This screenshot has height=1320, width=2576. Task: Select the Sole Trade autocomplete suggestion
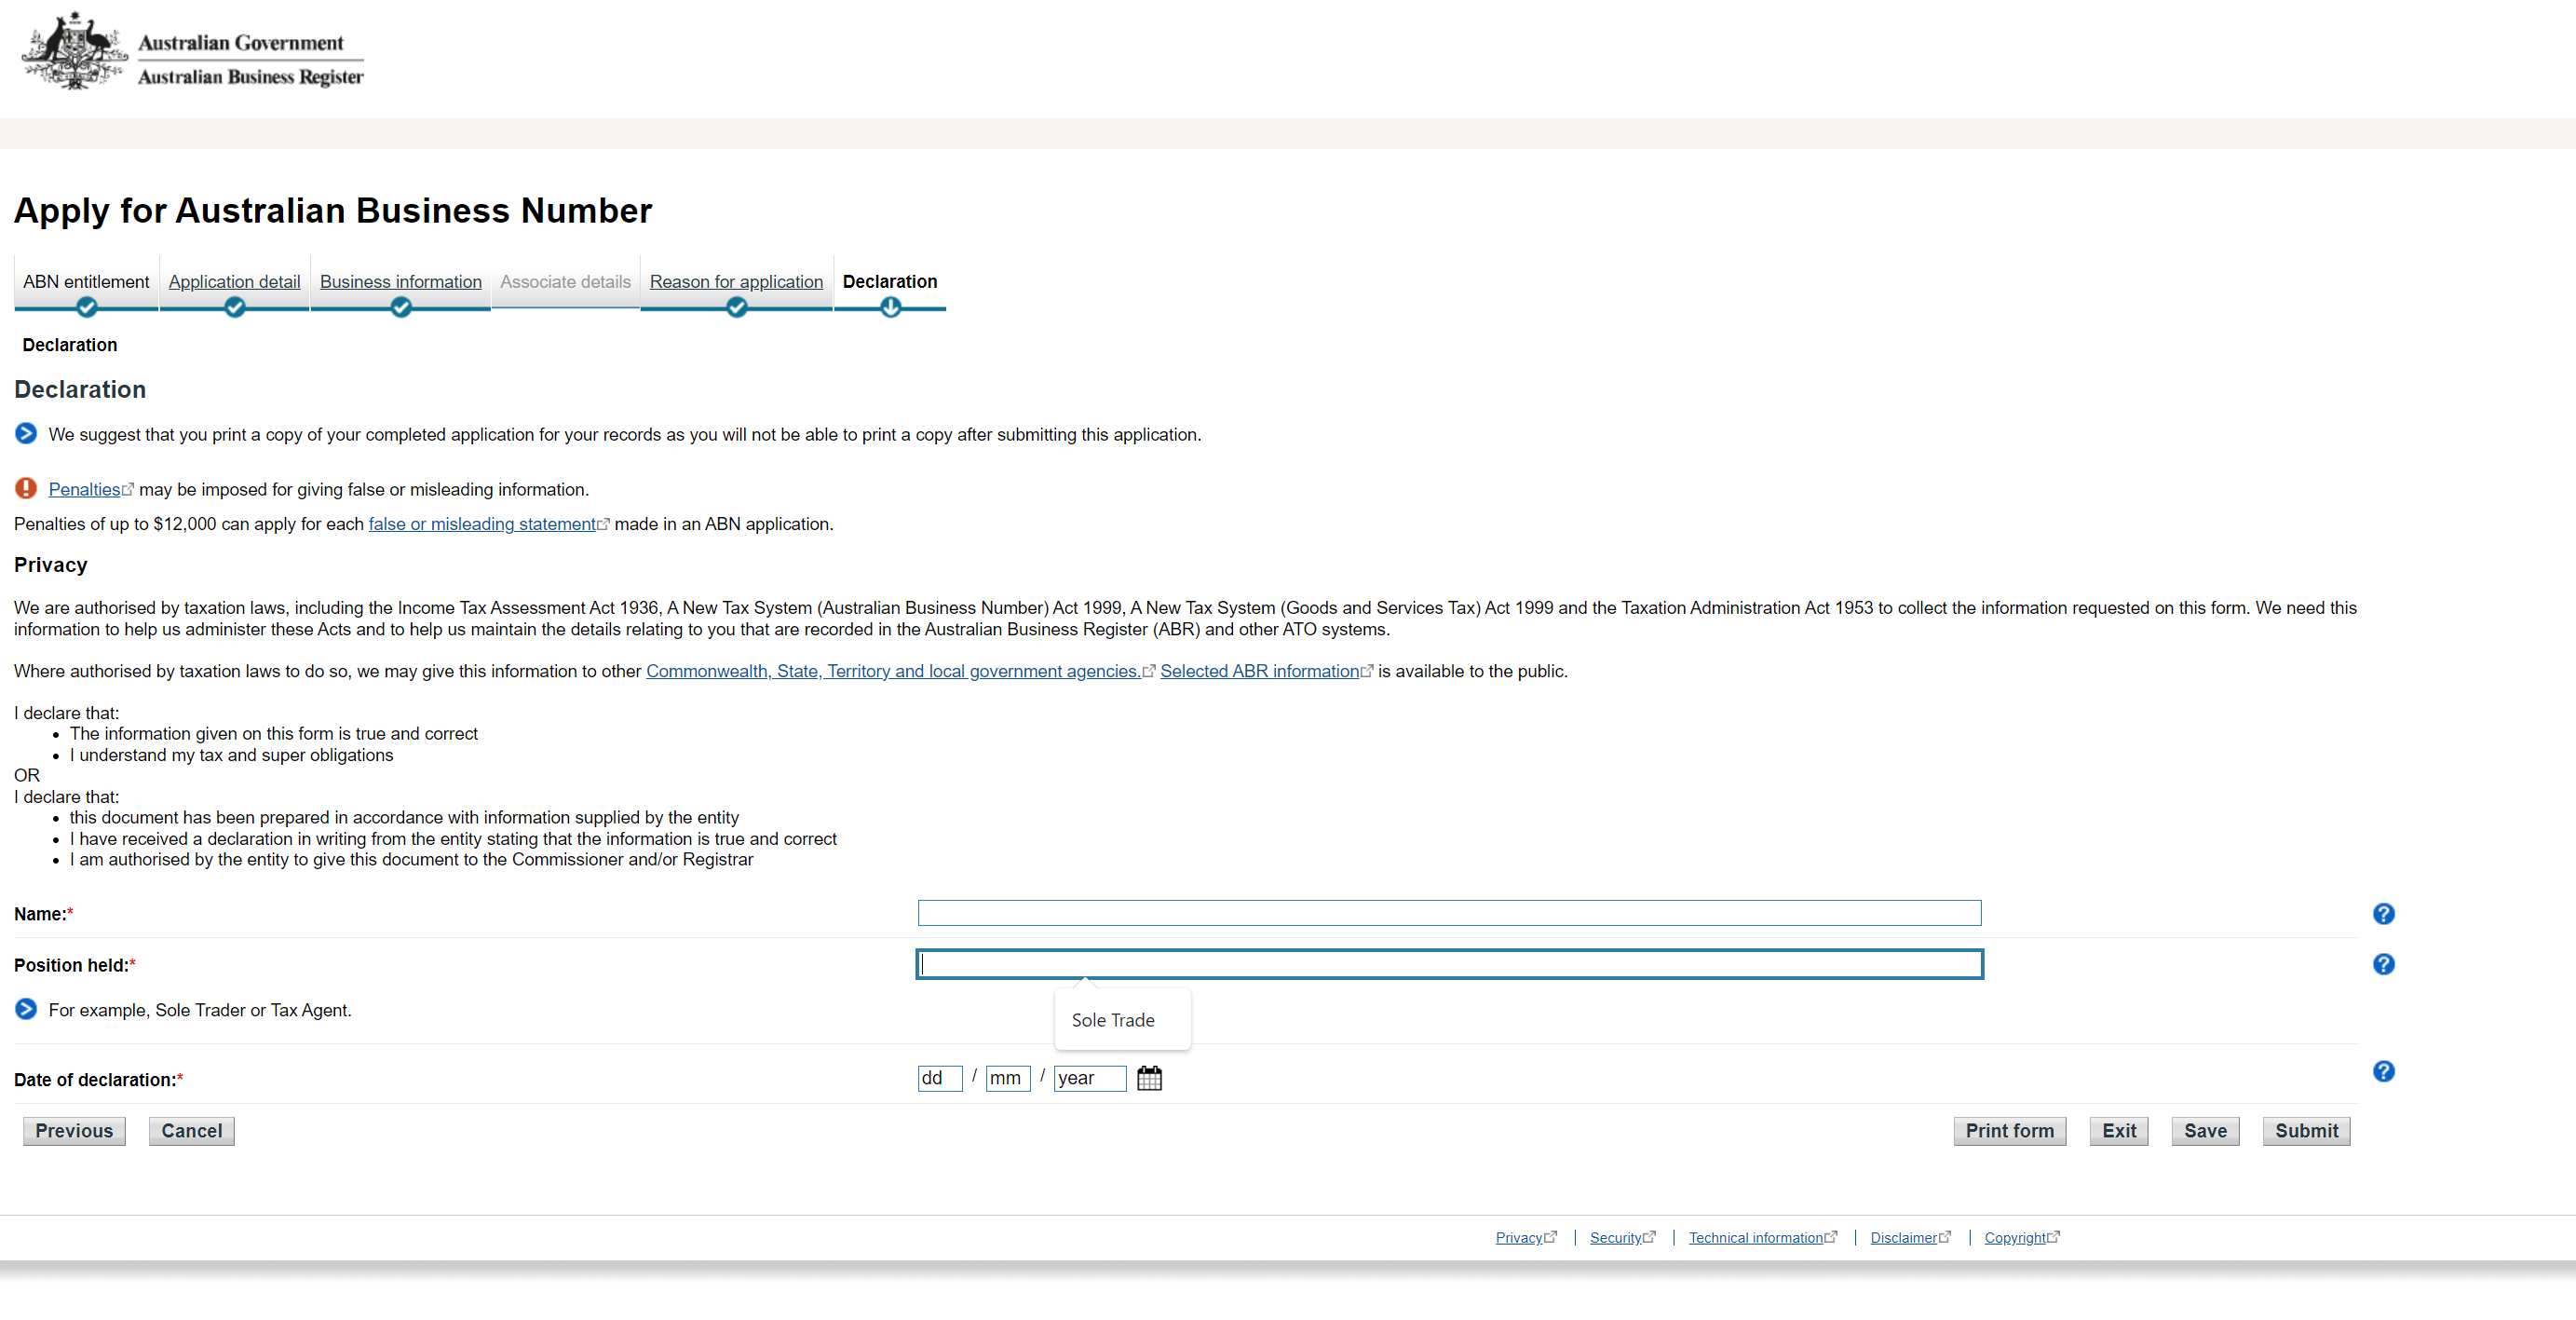(1113, 1020)
